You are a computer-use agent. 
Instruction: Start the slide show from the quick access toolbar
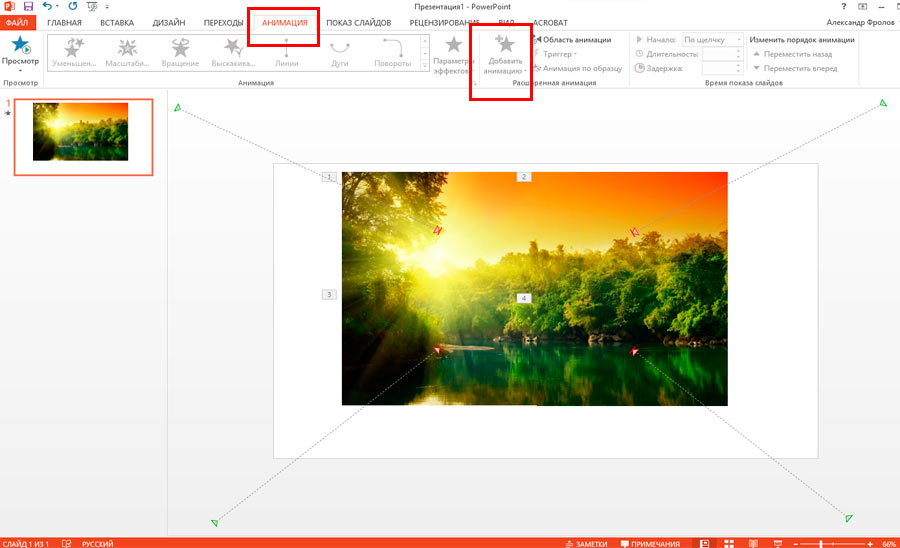click(x=92, y=7)
